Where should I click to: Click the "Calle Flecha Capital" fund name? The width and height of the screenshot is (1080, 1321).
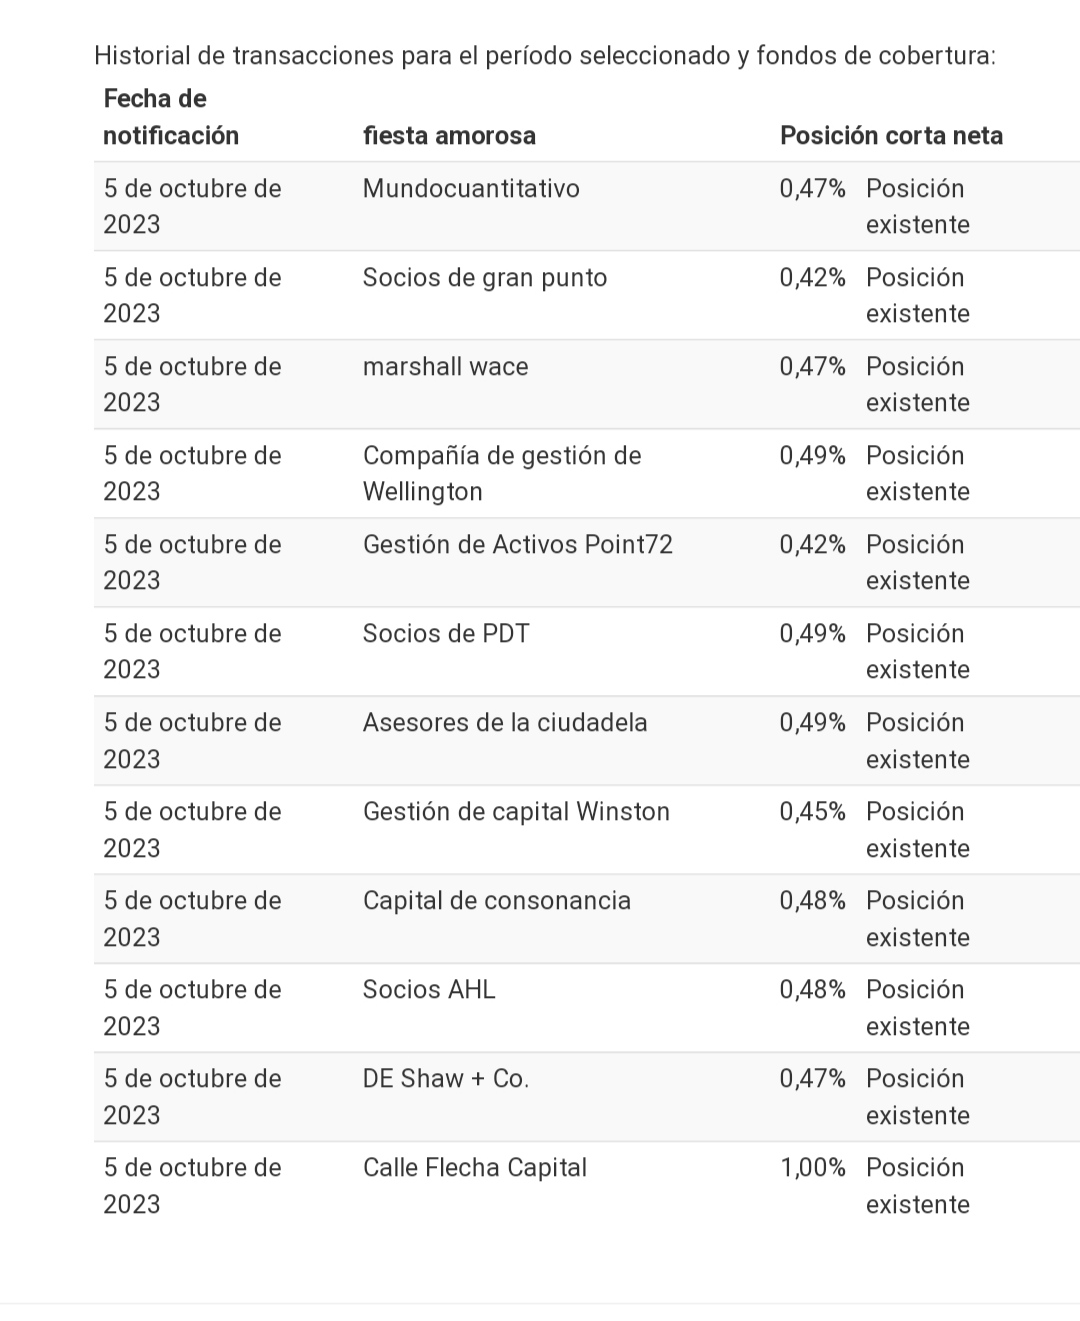tap(475, 1168)
